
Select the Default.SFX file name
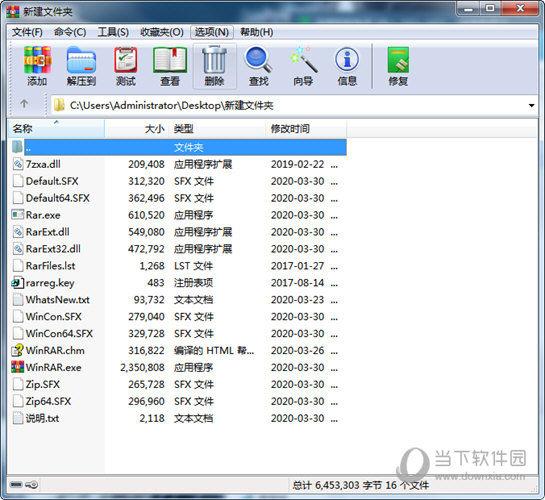tap(52, 181)
